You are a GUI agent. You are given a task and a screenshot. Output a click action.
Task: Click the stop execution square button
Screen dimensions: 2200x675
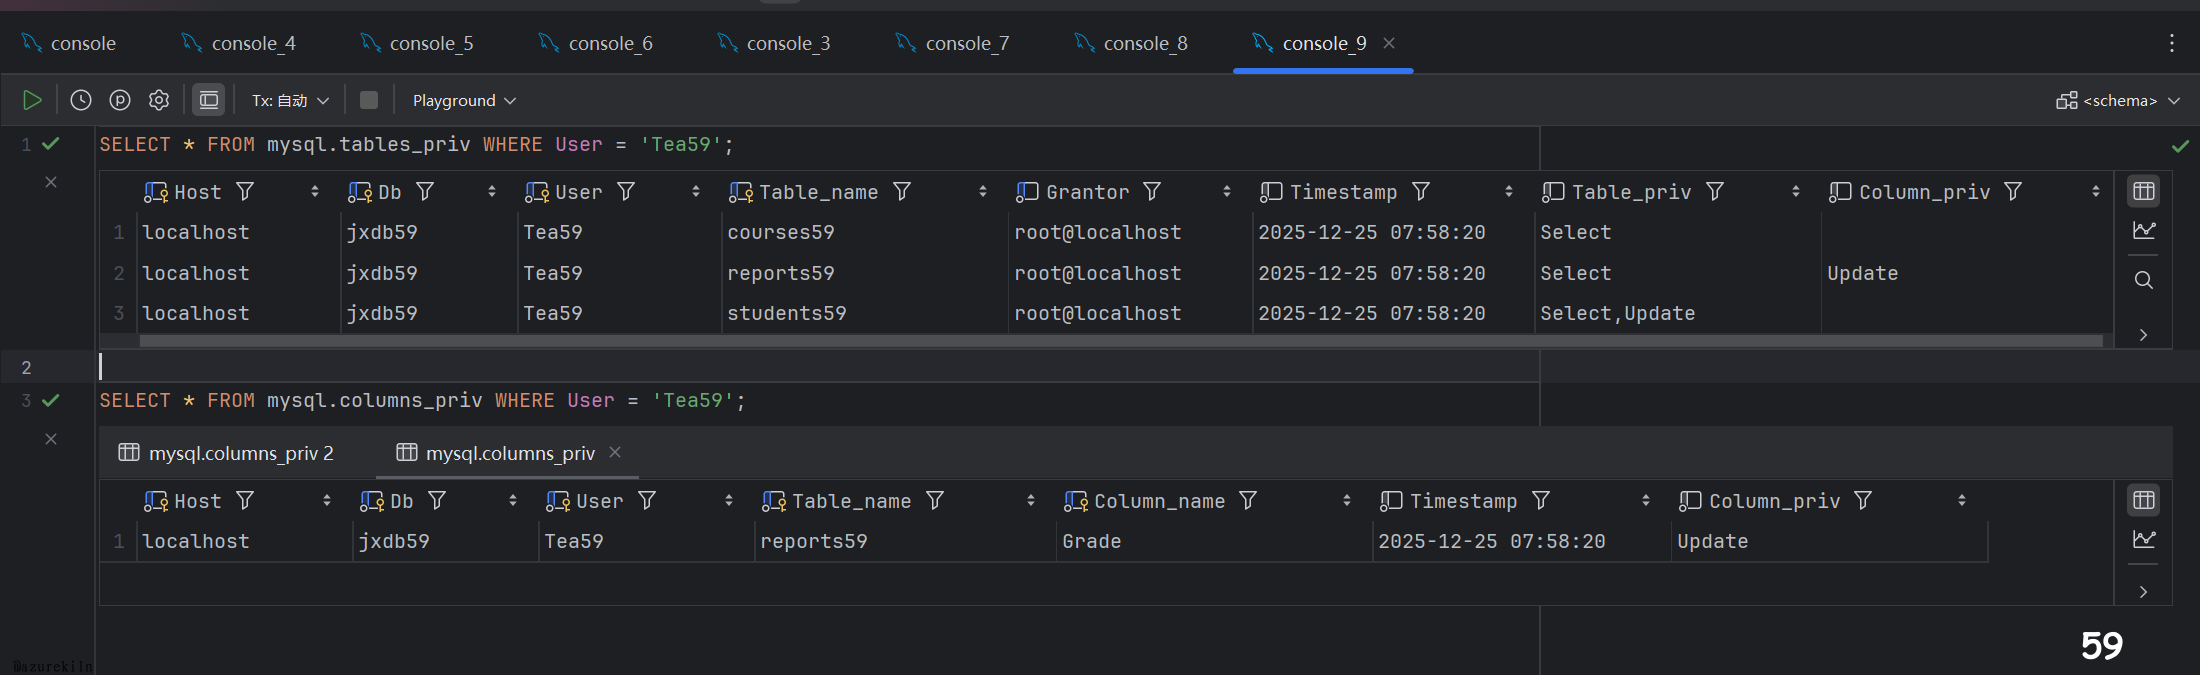pos(369,100)
